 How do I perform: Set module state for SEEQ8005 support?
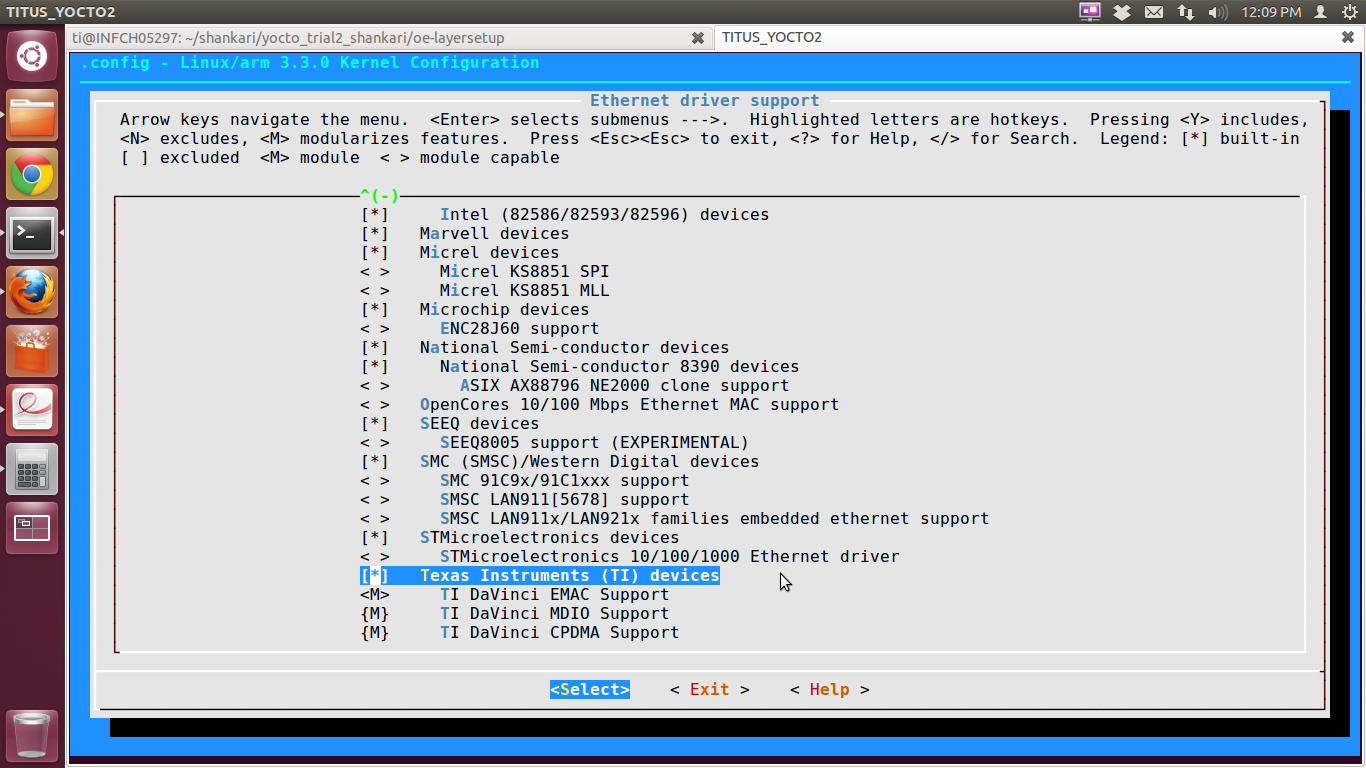pyautogui.click(x=375, y=442)
